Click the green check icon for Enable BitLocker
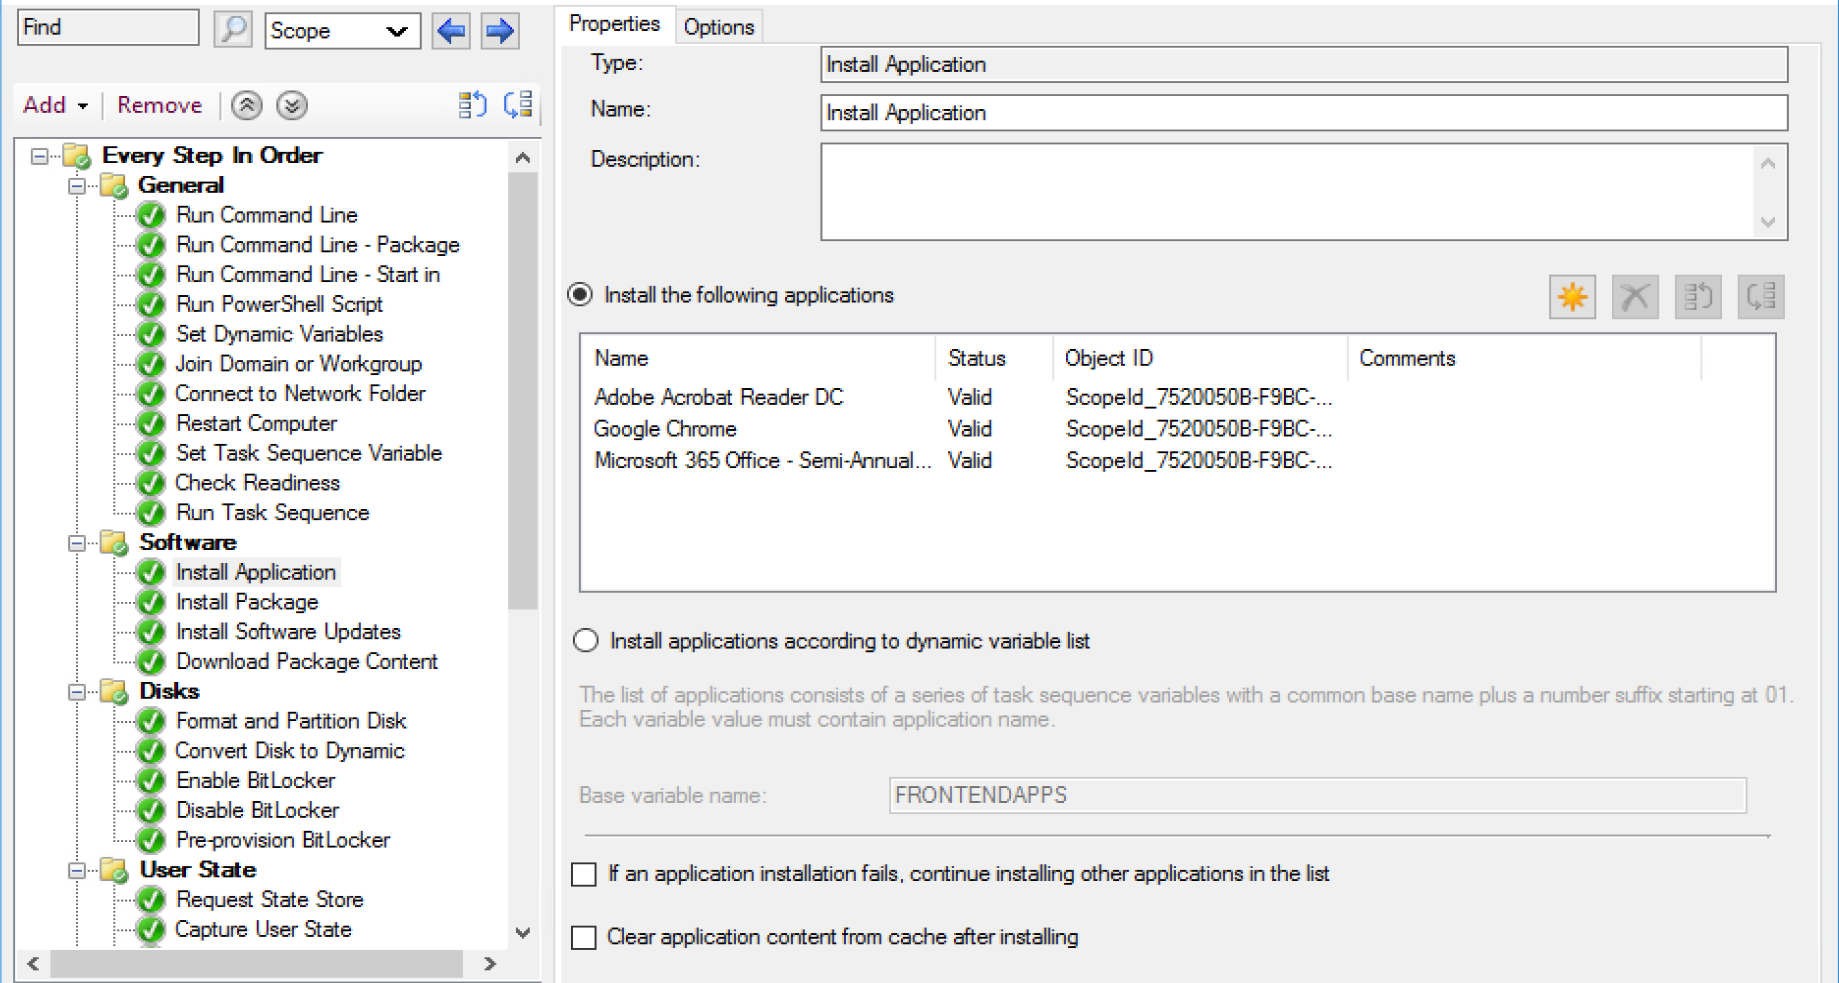 coord(151,781)
